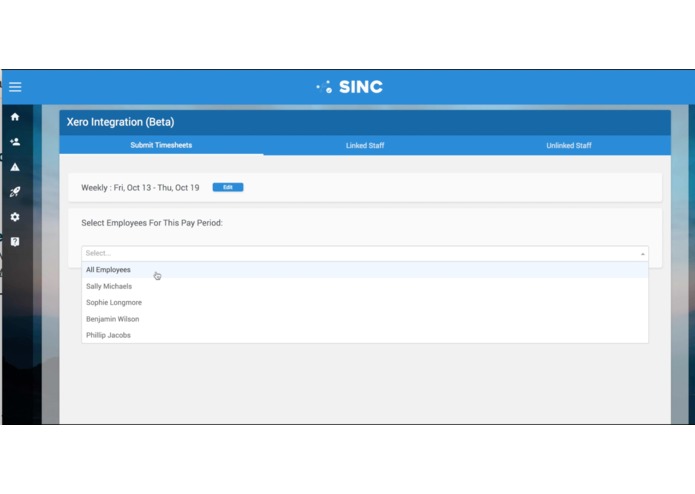
Task: Click the Select Employees For This Pay Period label
Action: point(152,223)
